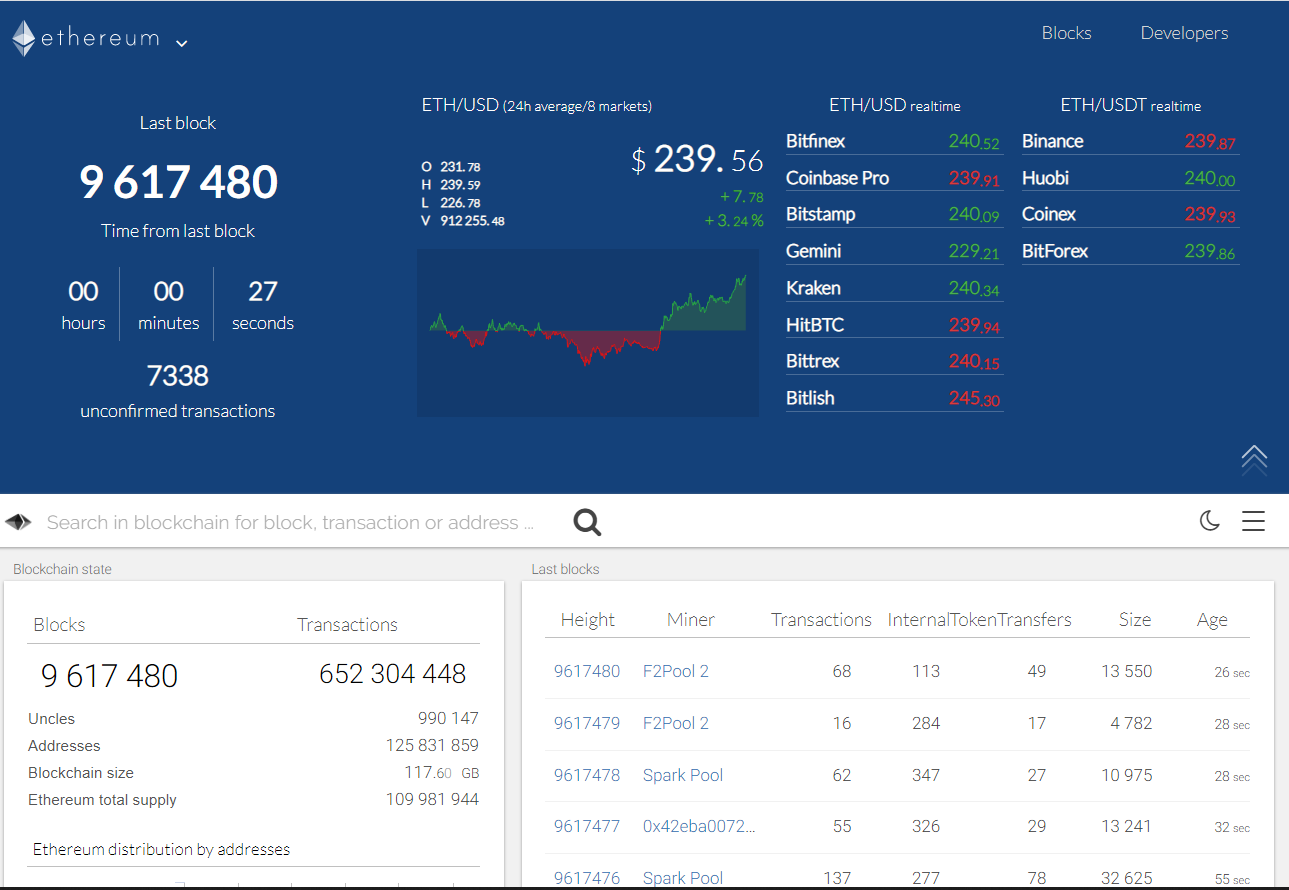
Task: Open miner address 0x42eba0072...
Action: coord(699,827)
